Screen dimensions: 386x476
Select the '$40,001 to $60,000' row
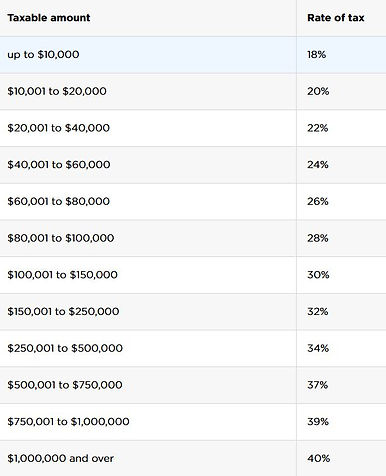193,165
